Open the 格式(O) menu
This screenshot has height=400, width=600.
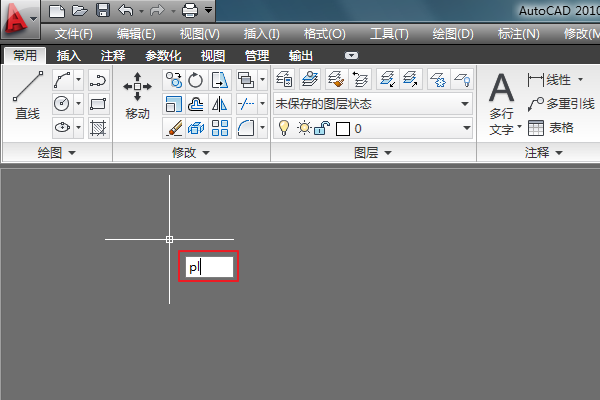click(x=324, y=34)
